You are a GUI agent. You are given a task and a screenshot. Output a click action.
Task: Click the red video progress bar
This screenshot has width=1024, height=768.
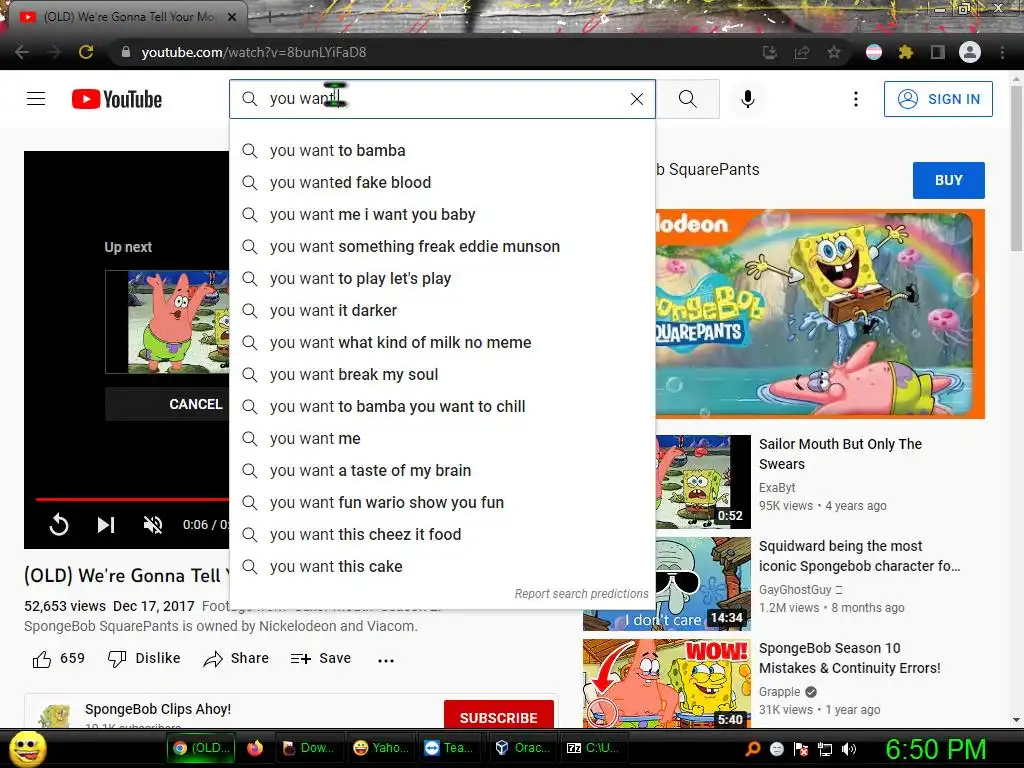(x=132, y=499)
